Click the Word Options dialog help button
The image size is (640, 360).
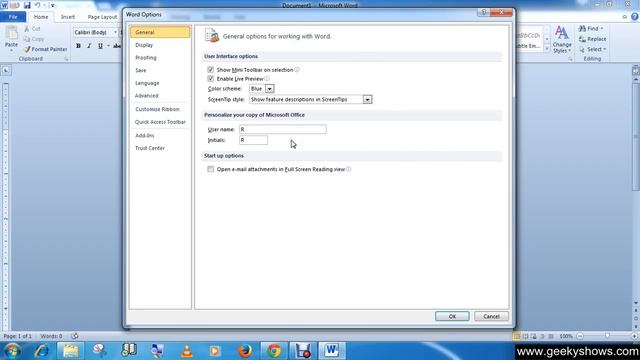pos(483,13)
